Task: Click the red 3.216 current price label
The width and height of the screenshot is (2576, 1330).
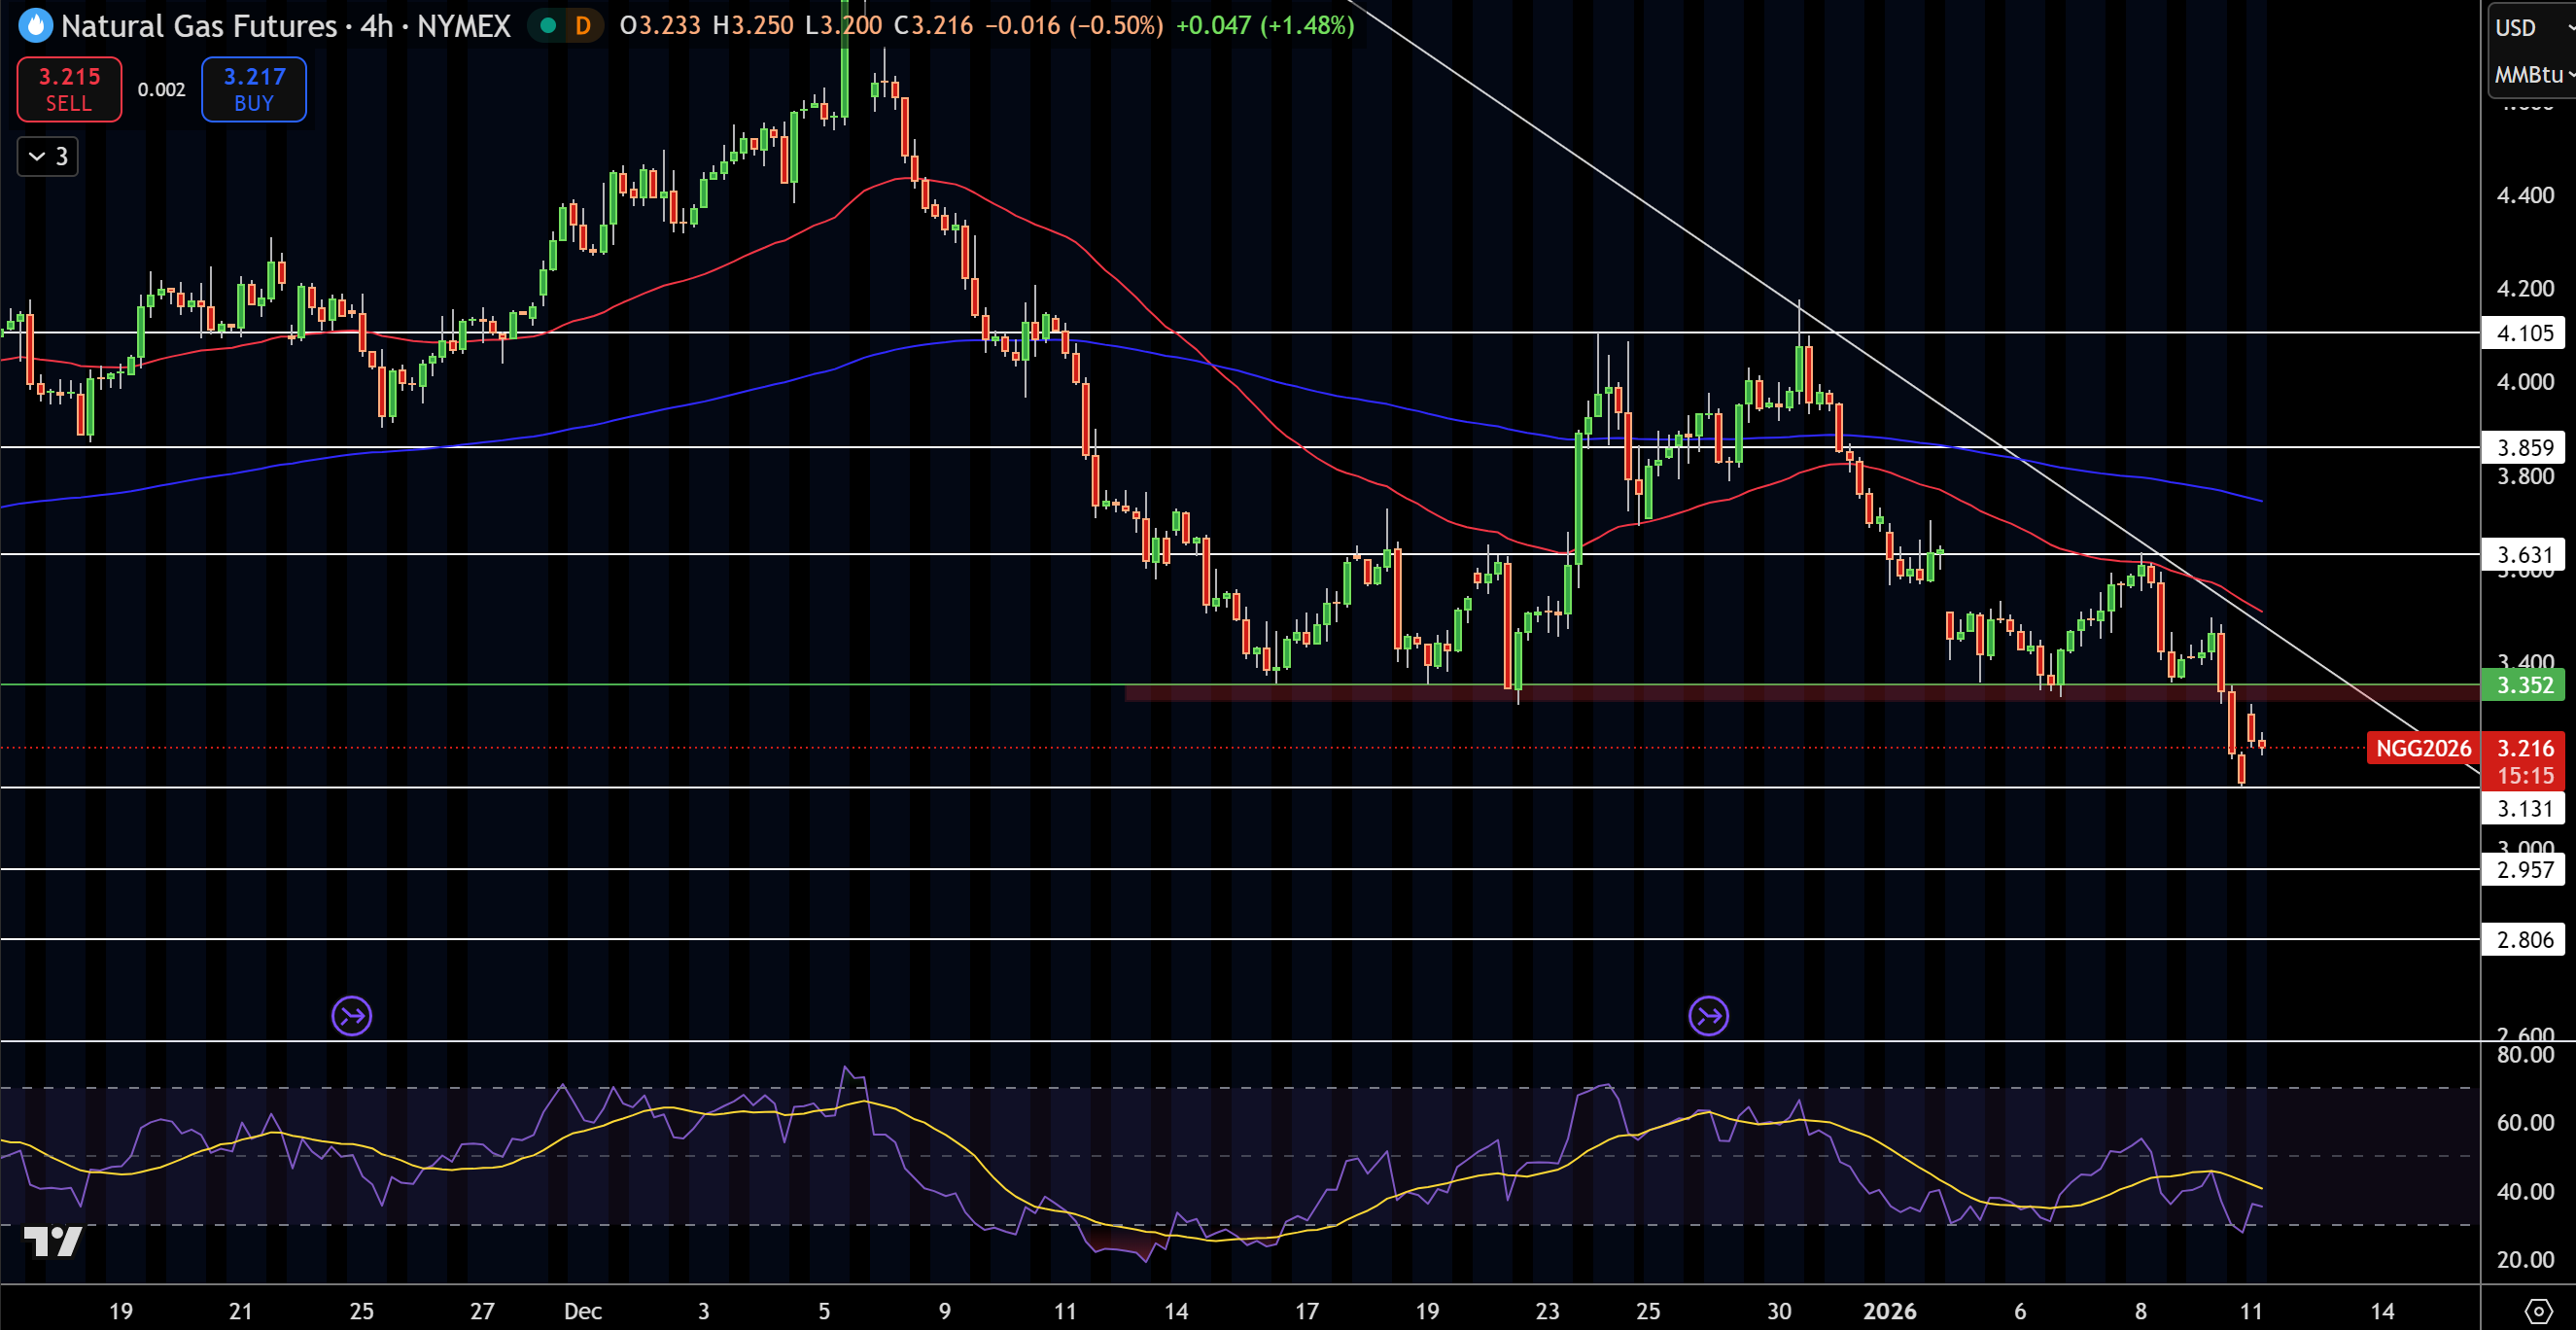Action: point(2524,748)
